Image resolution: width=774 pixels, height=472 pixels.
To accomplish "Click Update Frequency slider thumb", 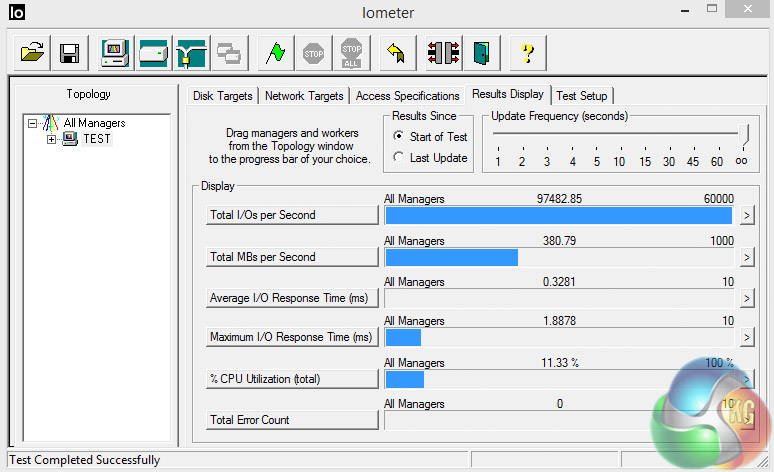I will click(x=743, y=134).
